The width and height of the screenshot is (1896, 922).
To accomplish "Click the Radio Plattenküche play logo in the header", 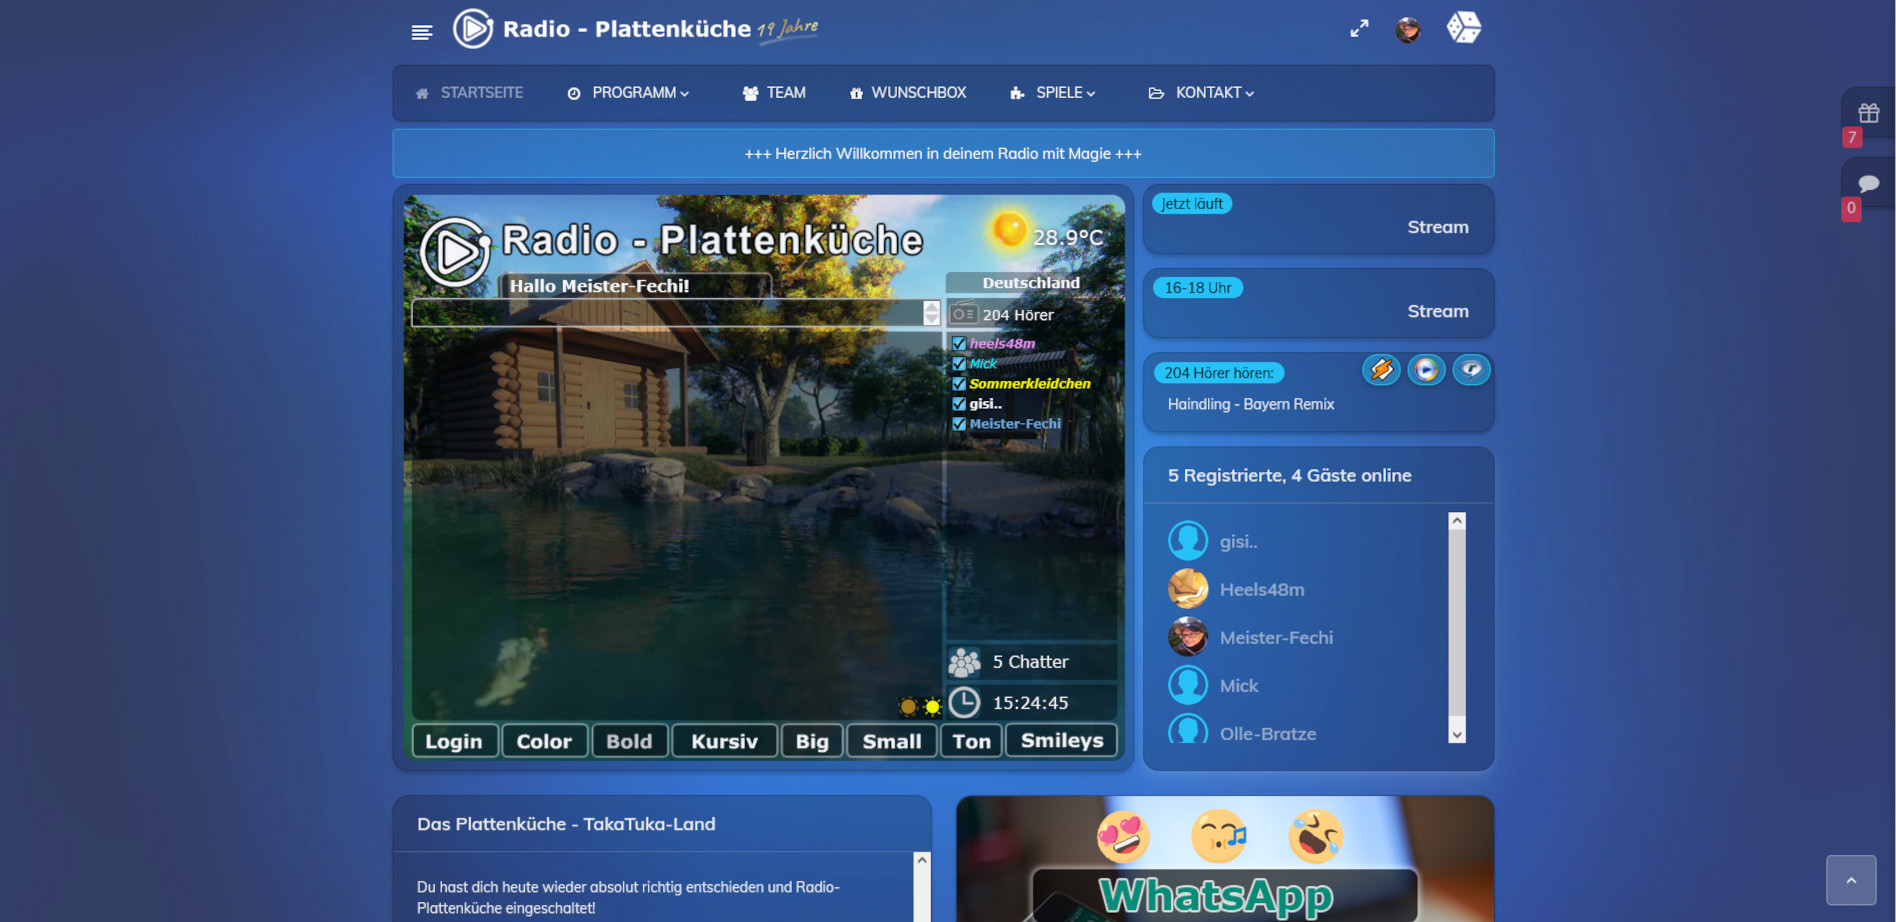I will pos(473,28).
